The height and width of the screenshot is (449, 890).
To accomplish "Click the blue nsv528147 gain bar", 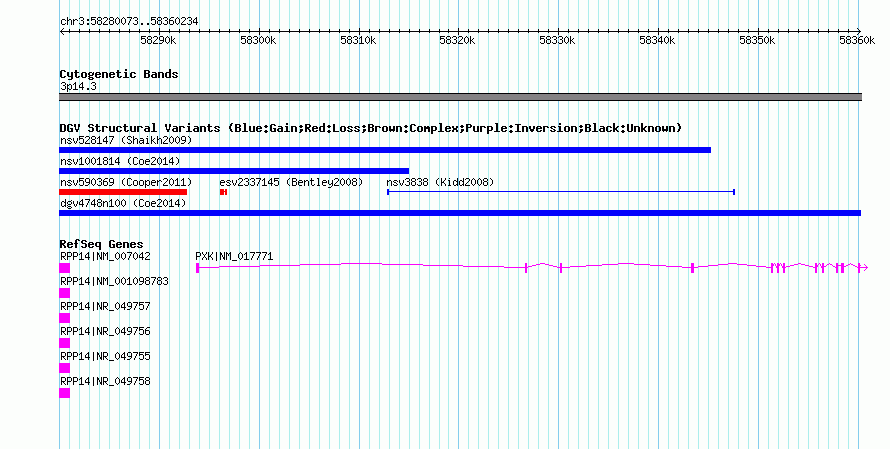I will pyautogui.click(x=385, y=150).
